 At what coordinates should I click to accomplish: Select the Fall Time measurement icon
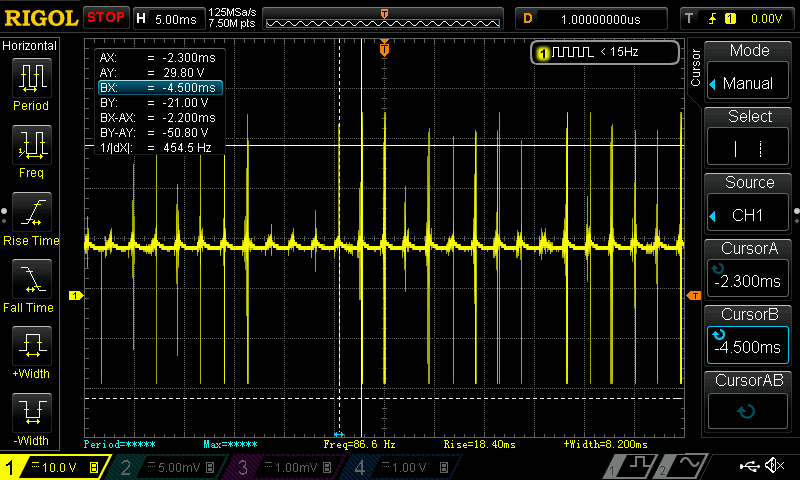31,279
